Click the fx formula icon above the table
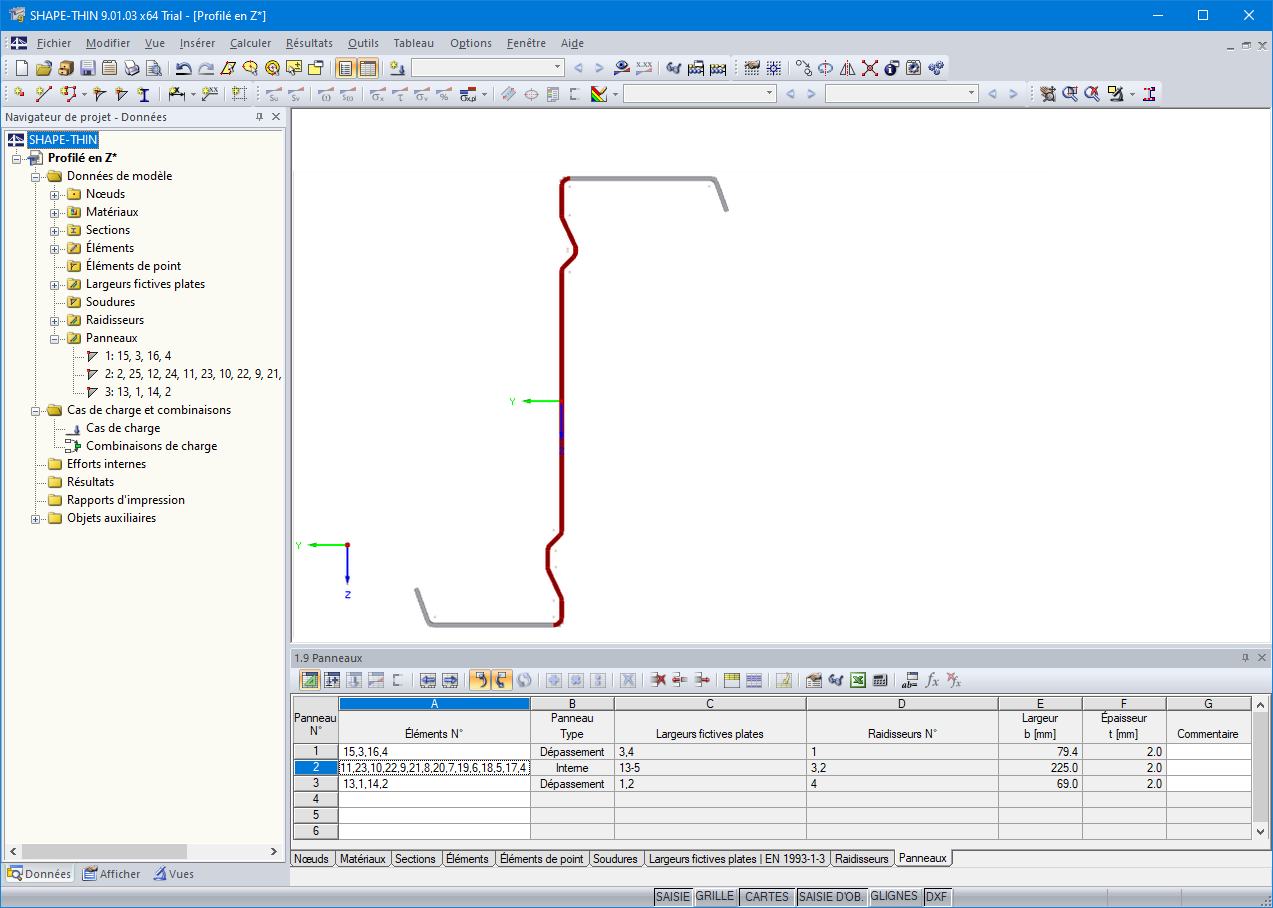1273x908 pixels. [x=932, y=680]
